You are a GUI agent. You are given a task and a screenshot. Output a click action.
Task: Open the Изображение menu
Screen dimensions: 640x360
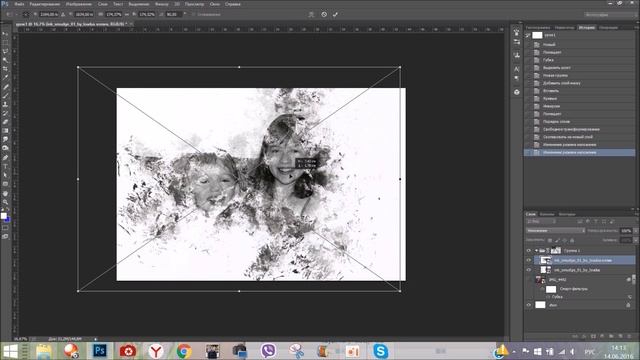[79, 4]
